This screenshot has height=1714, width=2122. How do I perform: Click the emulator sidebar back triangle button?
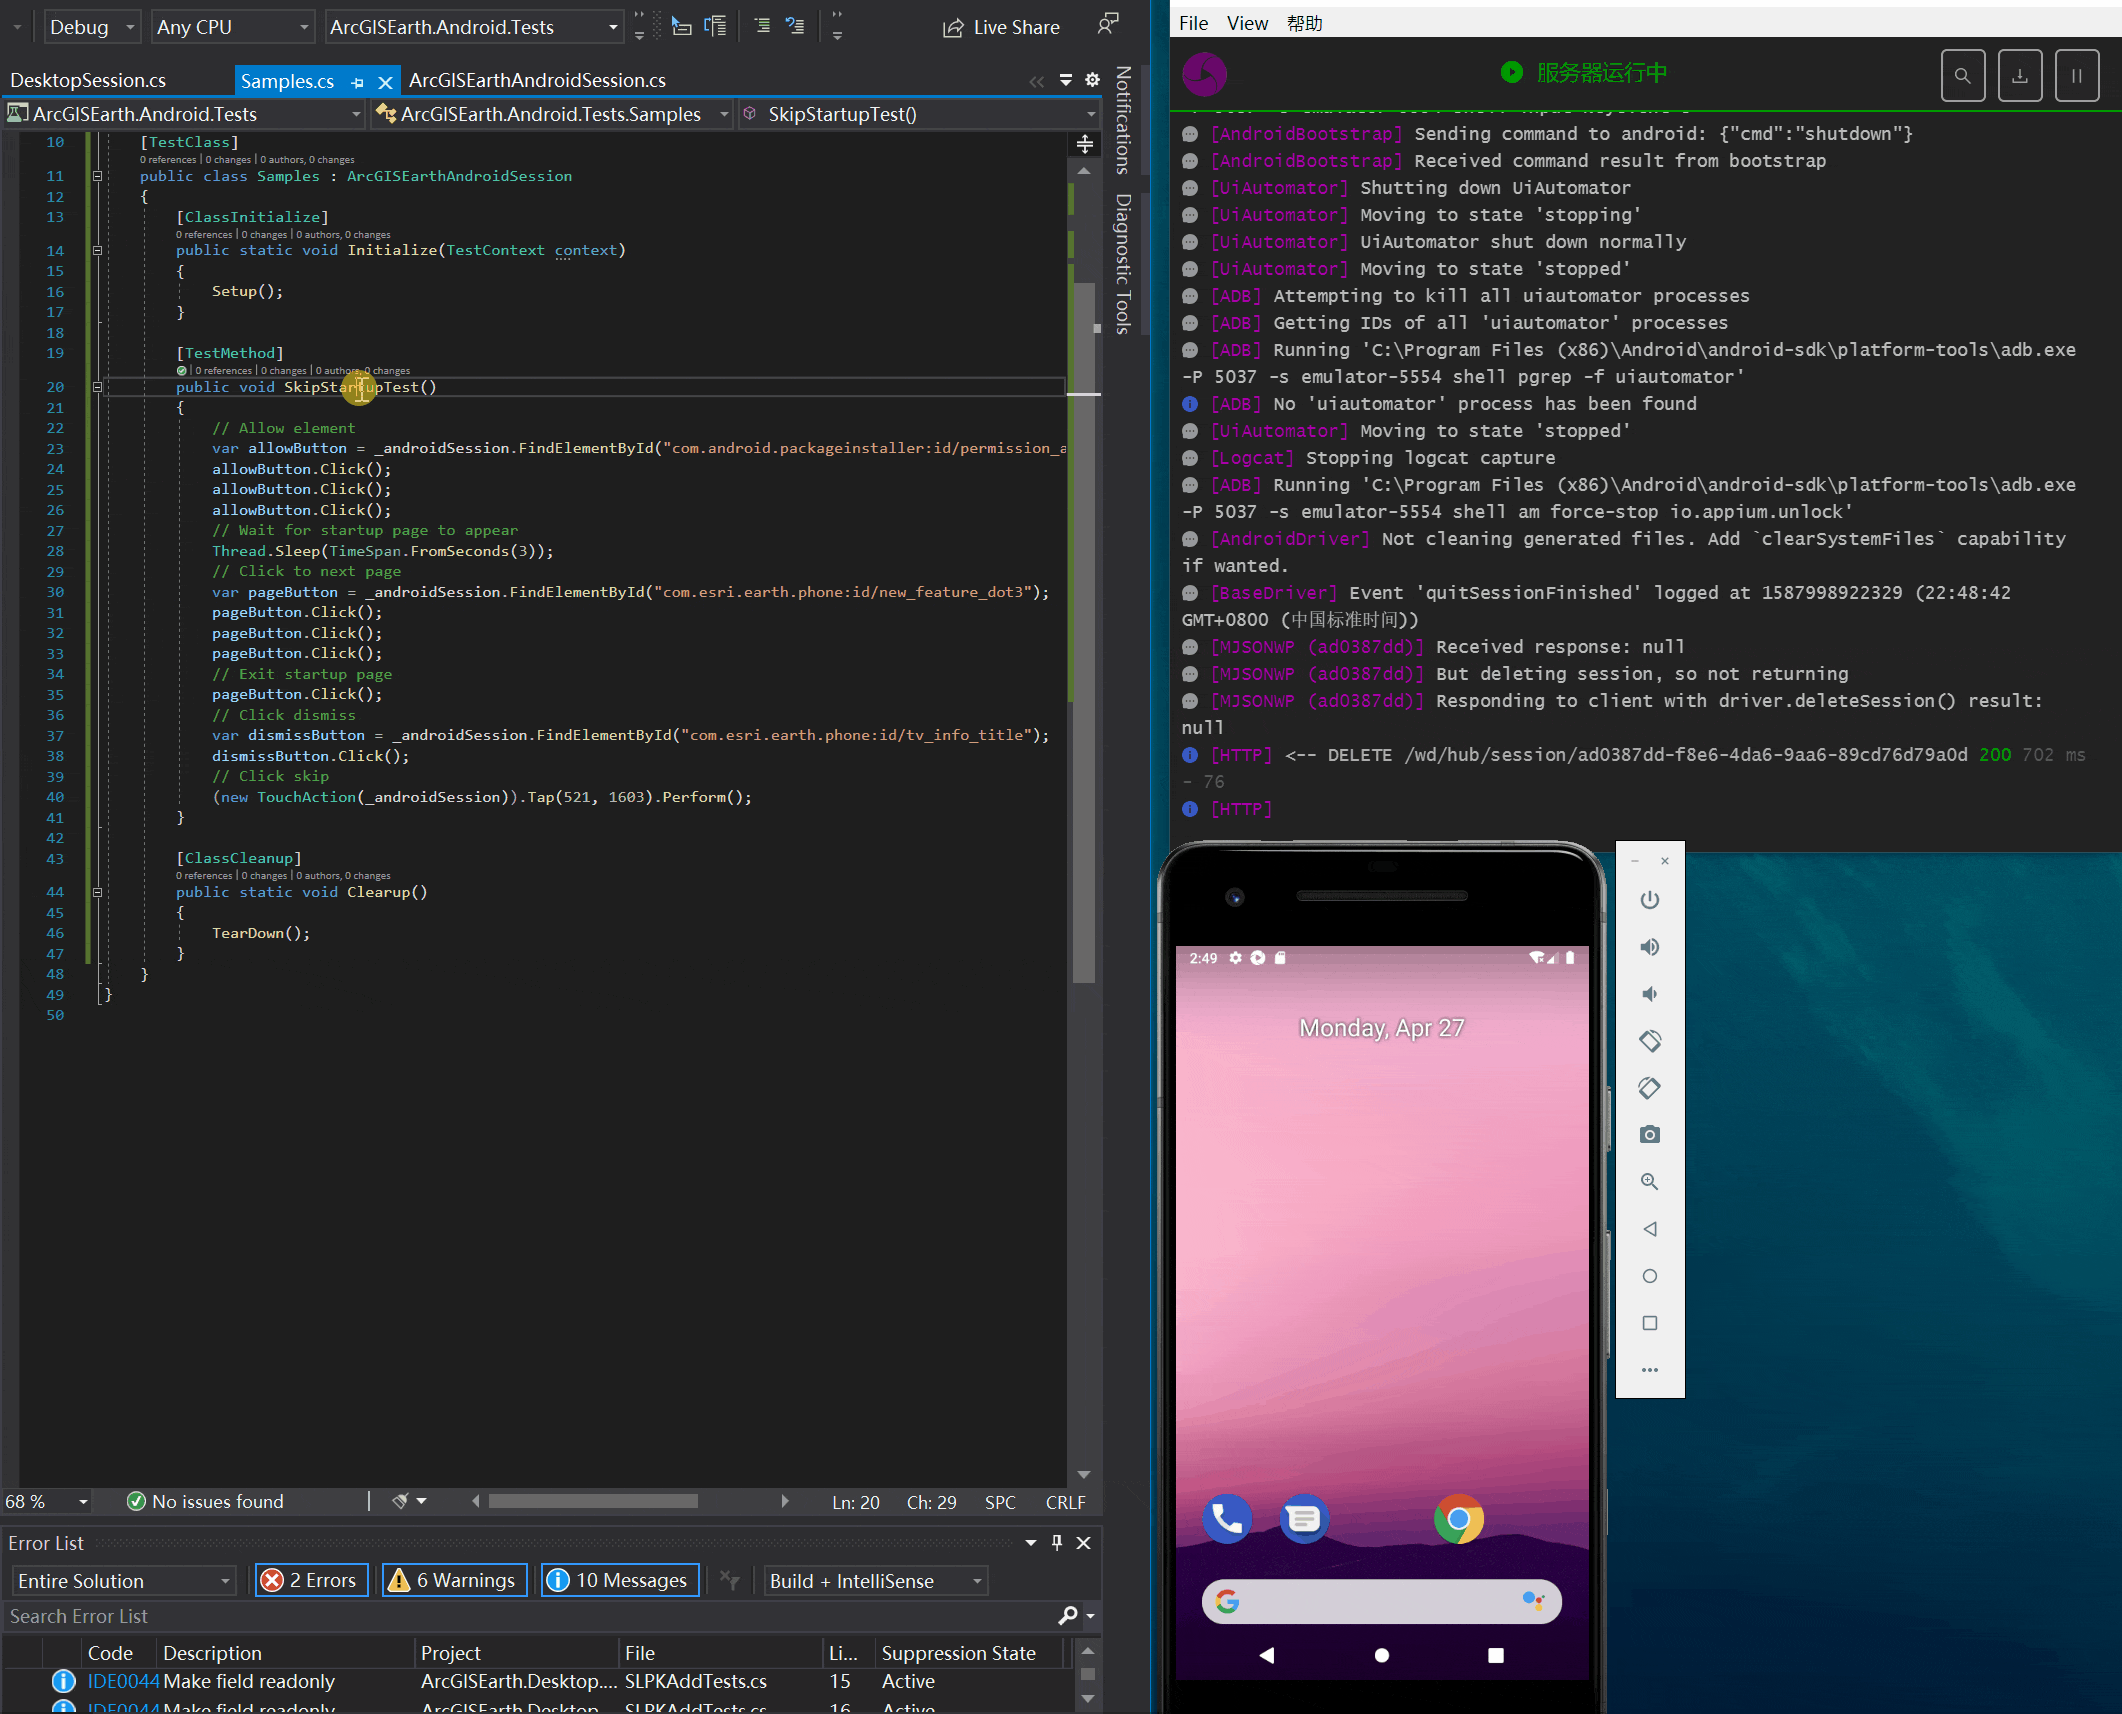[1650, 1229]
